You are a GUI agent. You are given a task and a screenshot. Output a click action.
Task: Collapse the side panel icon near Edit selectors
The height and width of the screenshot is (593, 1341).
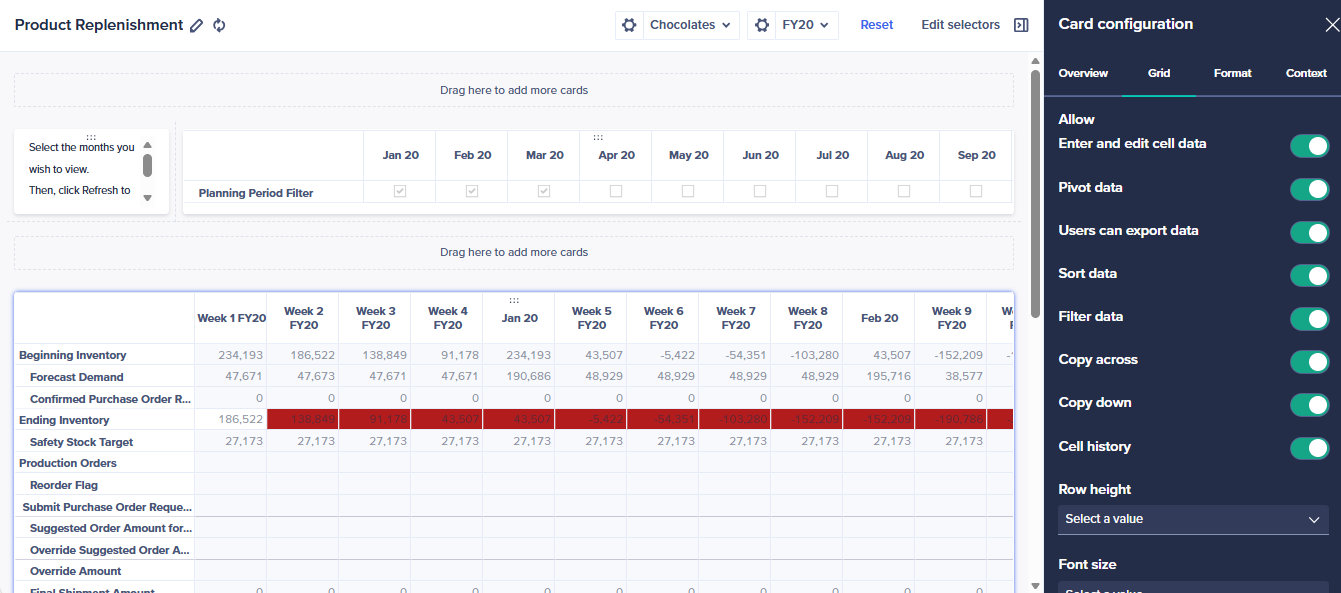1021,25
